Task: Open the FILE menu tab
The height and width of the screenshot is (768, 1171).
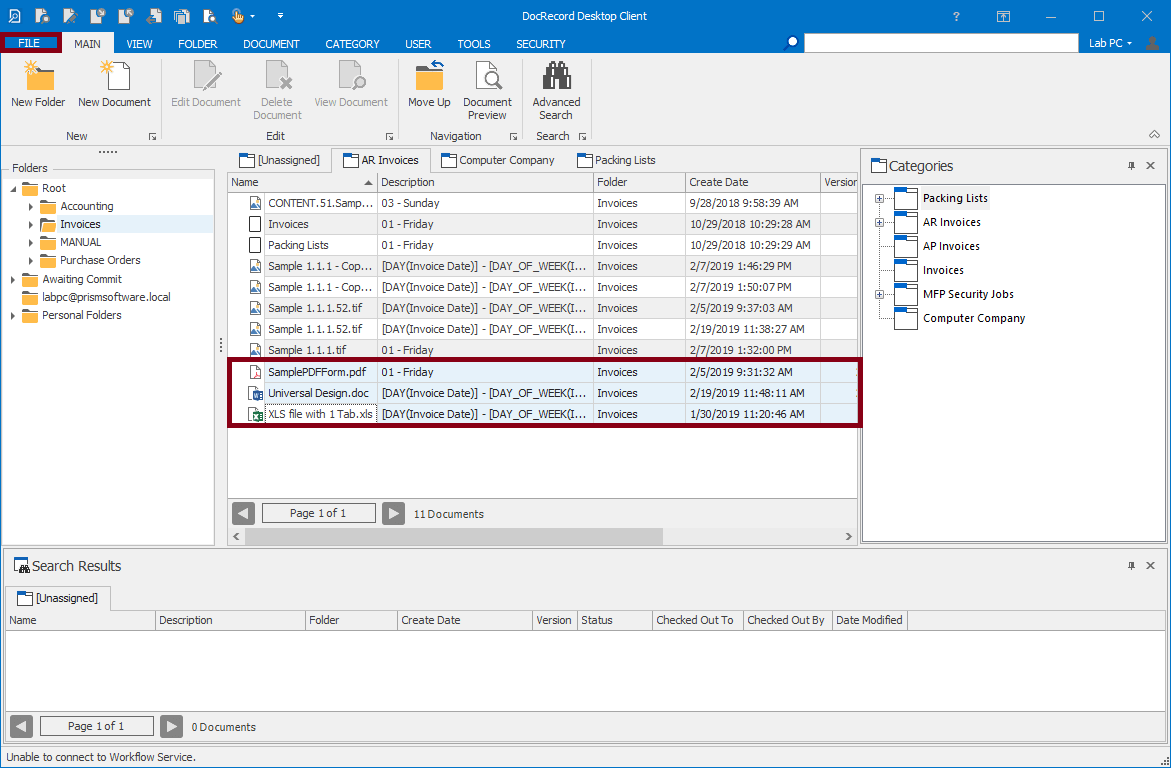Action: (29, 43)
